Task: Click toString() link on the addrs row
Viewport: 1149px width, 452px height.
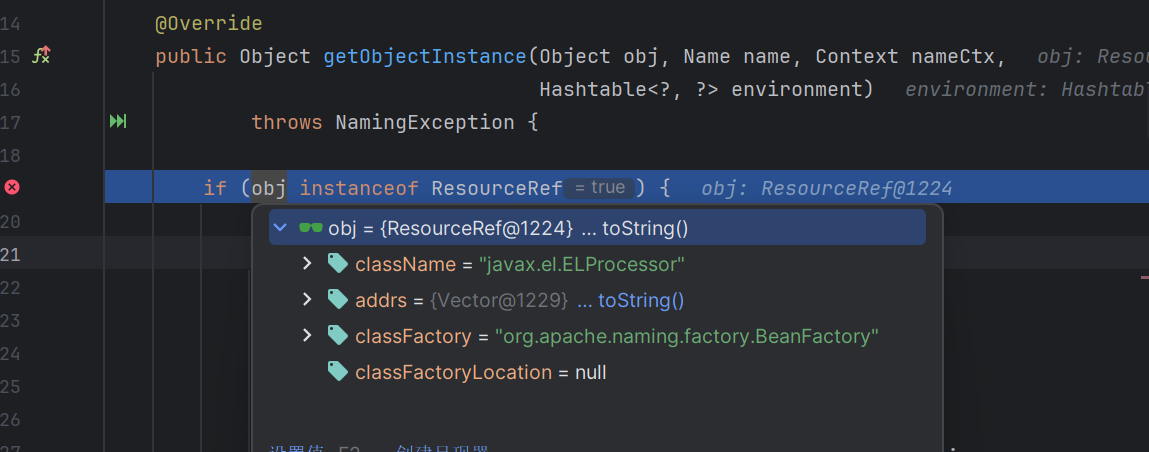Action: (640, 300)
